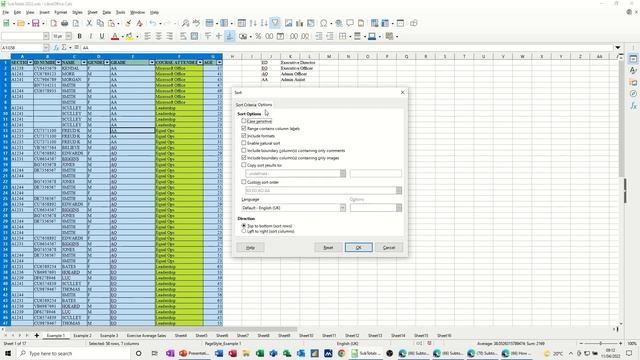Check Copy sort results to option
Viewport: 640px width, 360px height.
[244, 165]
